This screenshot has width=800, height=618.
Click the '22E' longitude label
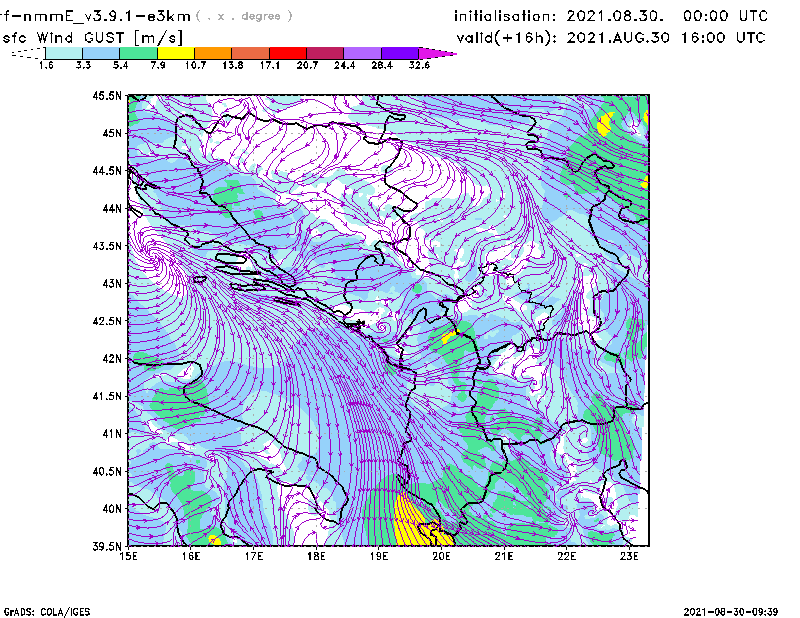[567, 556]
